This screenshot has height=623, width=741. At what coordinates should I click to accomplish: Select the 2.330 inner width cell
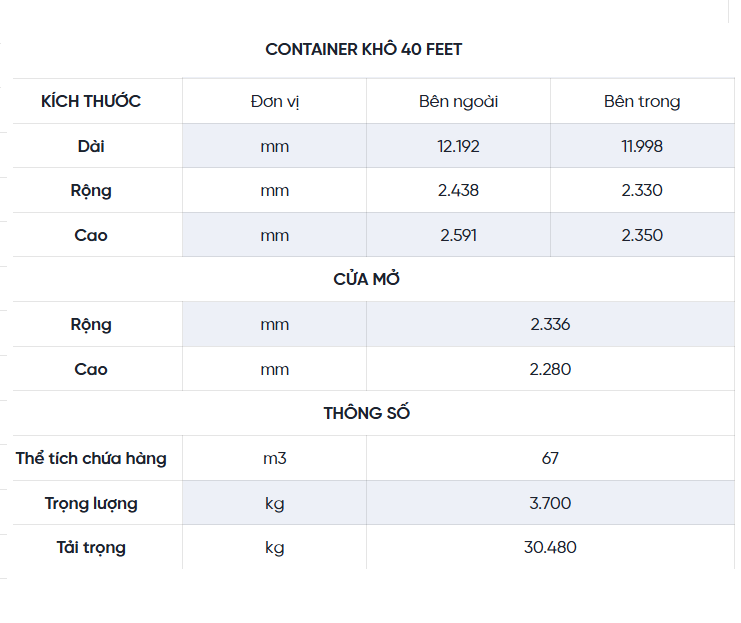pos(642,190)
